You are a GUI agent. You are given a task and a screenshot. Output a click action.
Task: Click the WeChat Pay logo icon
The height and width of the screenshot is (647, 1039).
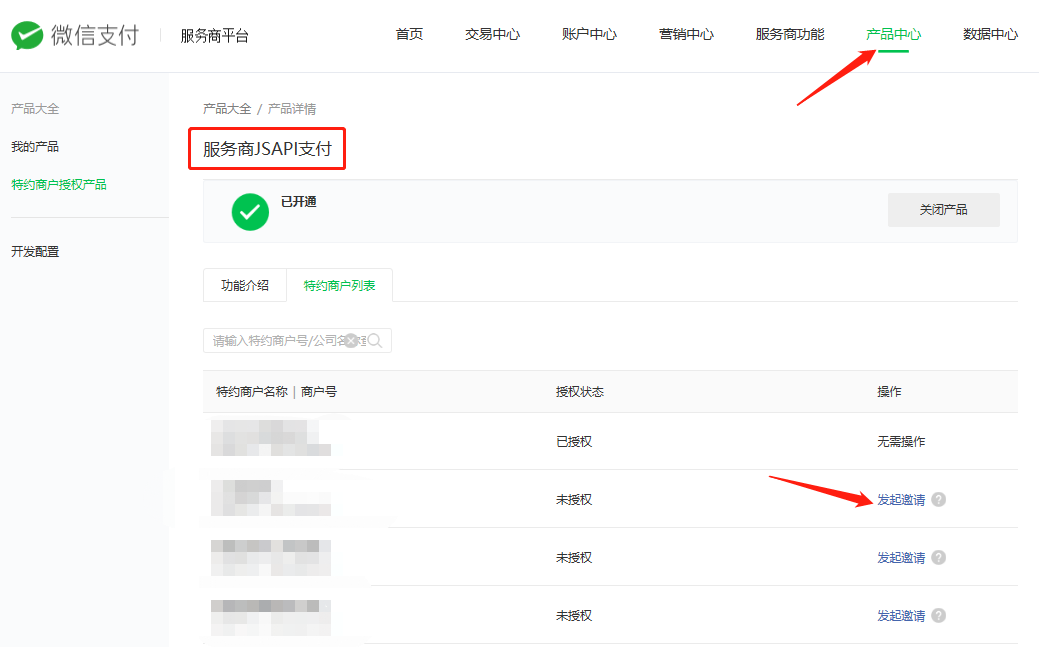[x=27, y=35]
